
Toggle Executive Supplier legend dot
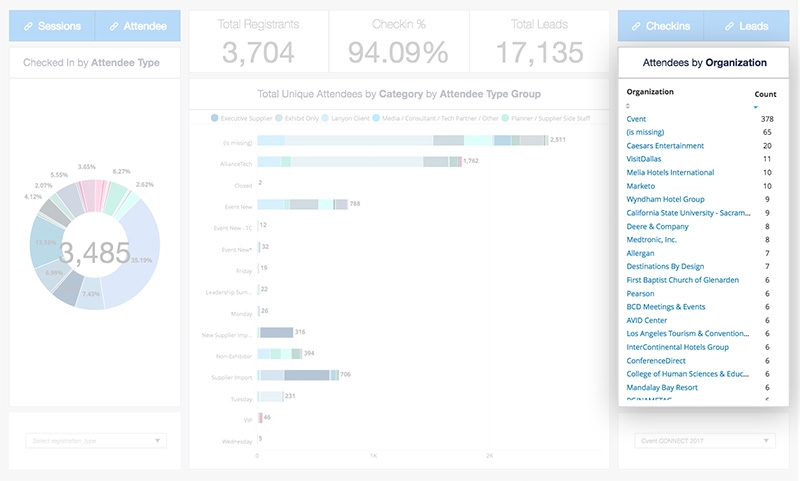click(x=215, y=118)
